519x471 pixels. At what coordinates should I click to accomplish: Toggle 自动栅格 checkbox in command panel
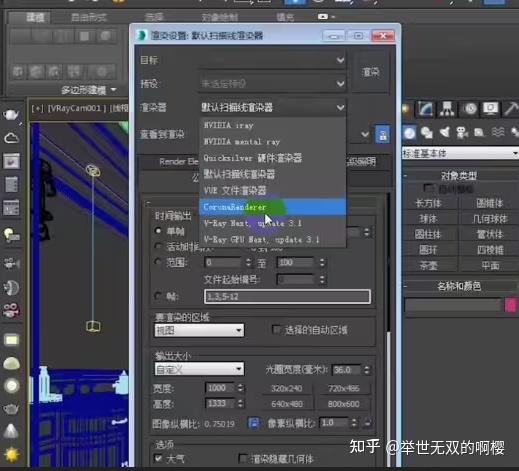click(x=428, y=188)
